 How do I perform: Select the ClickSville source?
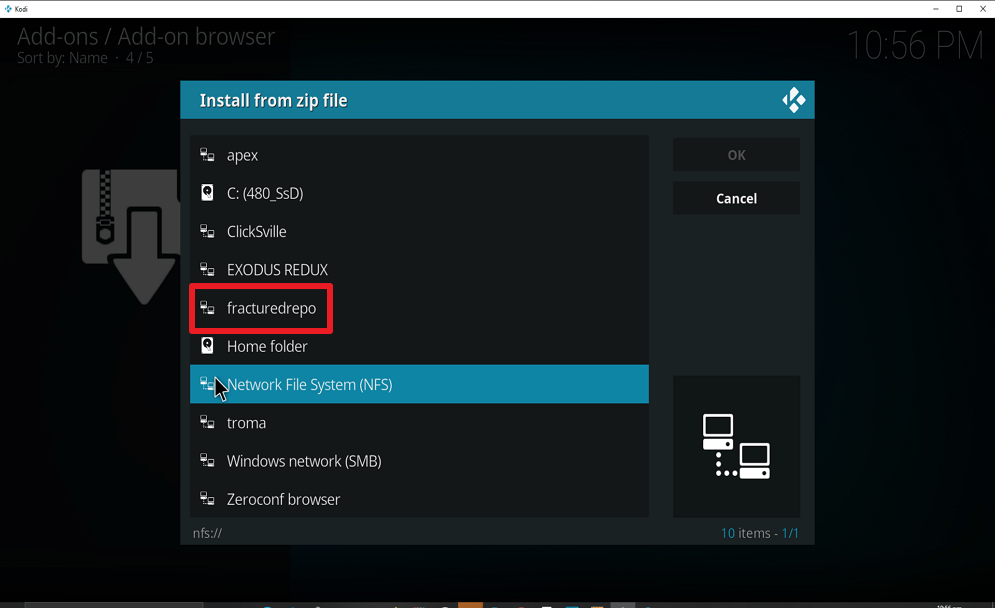(x=419, y=232)
